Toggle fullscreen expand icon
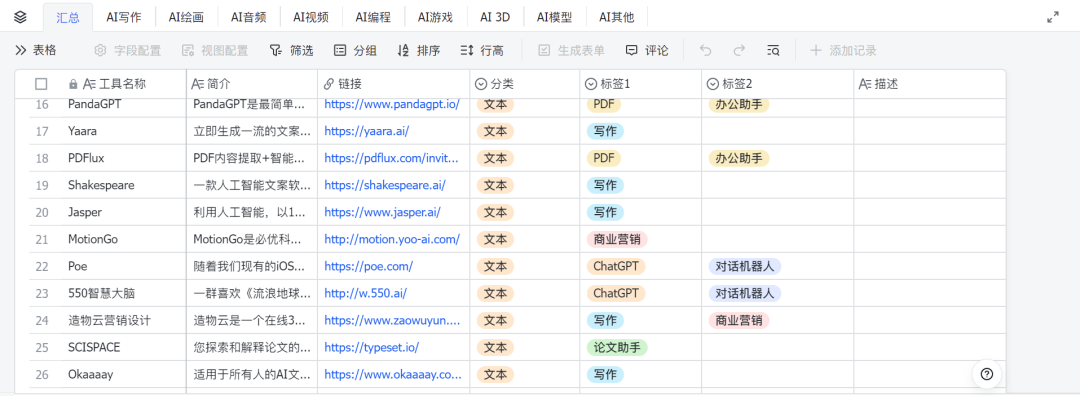The height and width of the screenshot is (396, 1080). pos(1052,17)
